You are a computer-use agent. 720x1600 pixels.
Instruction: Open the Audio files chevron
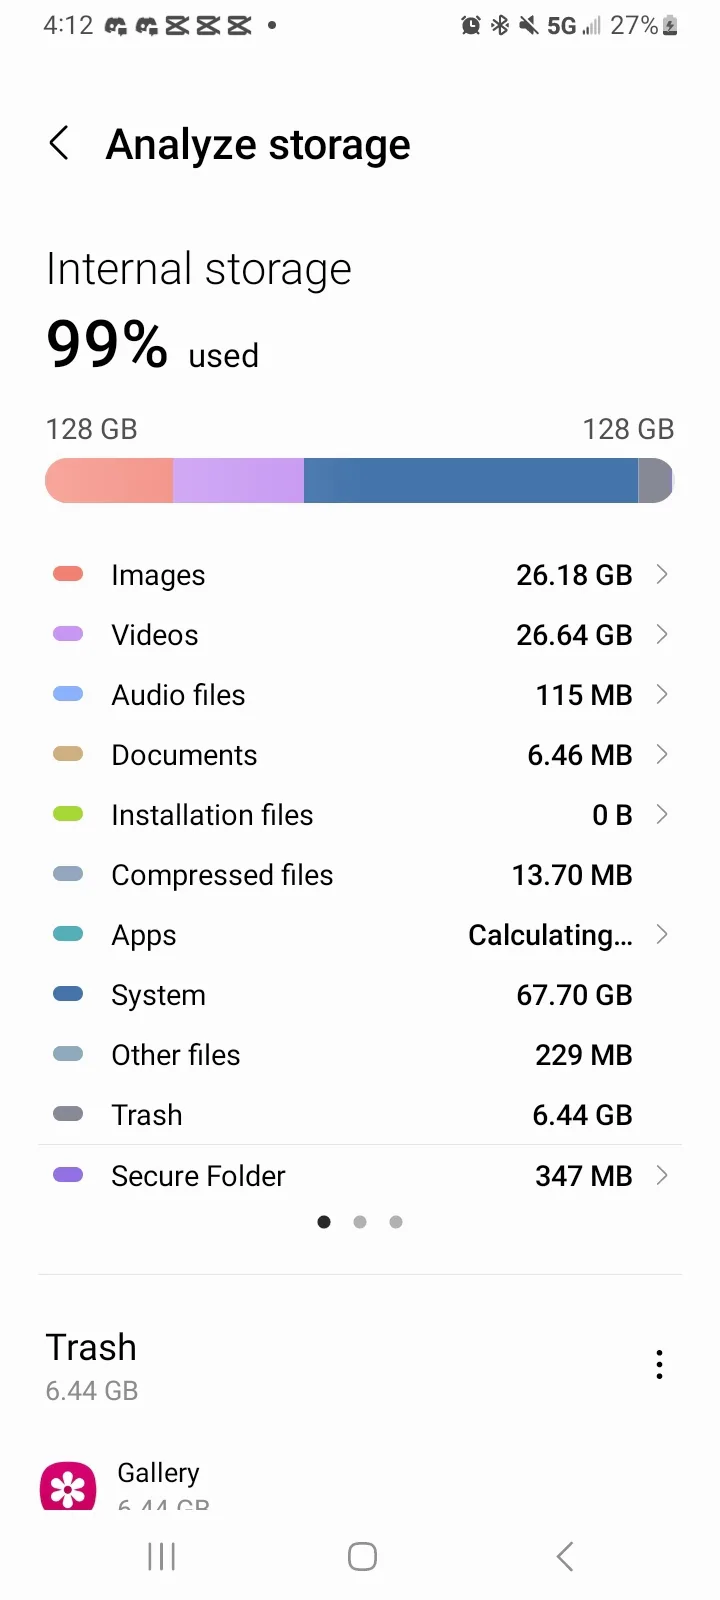click(661, 695)
